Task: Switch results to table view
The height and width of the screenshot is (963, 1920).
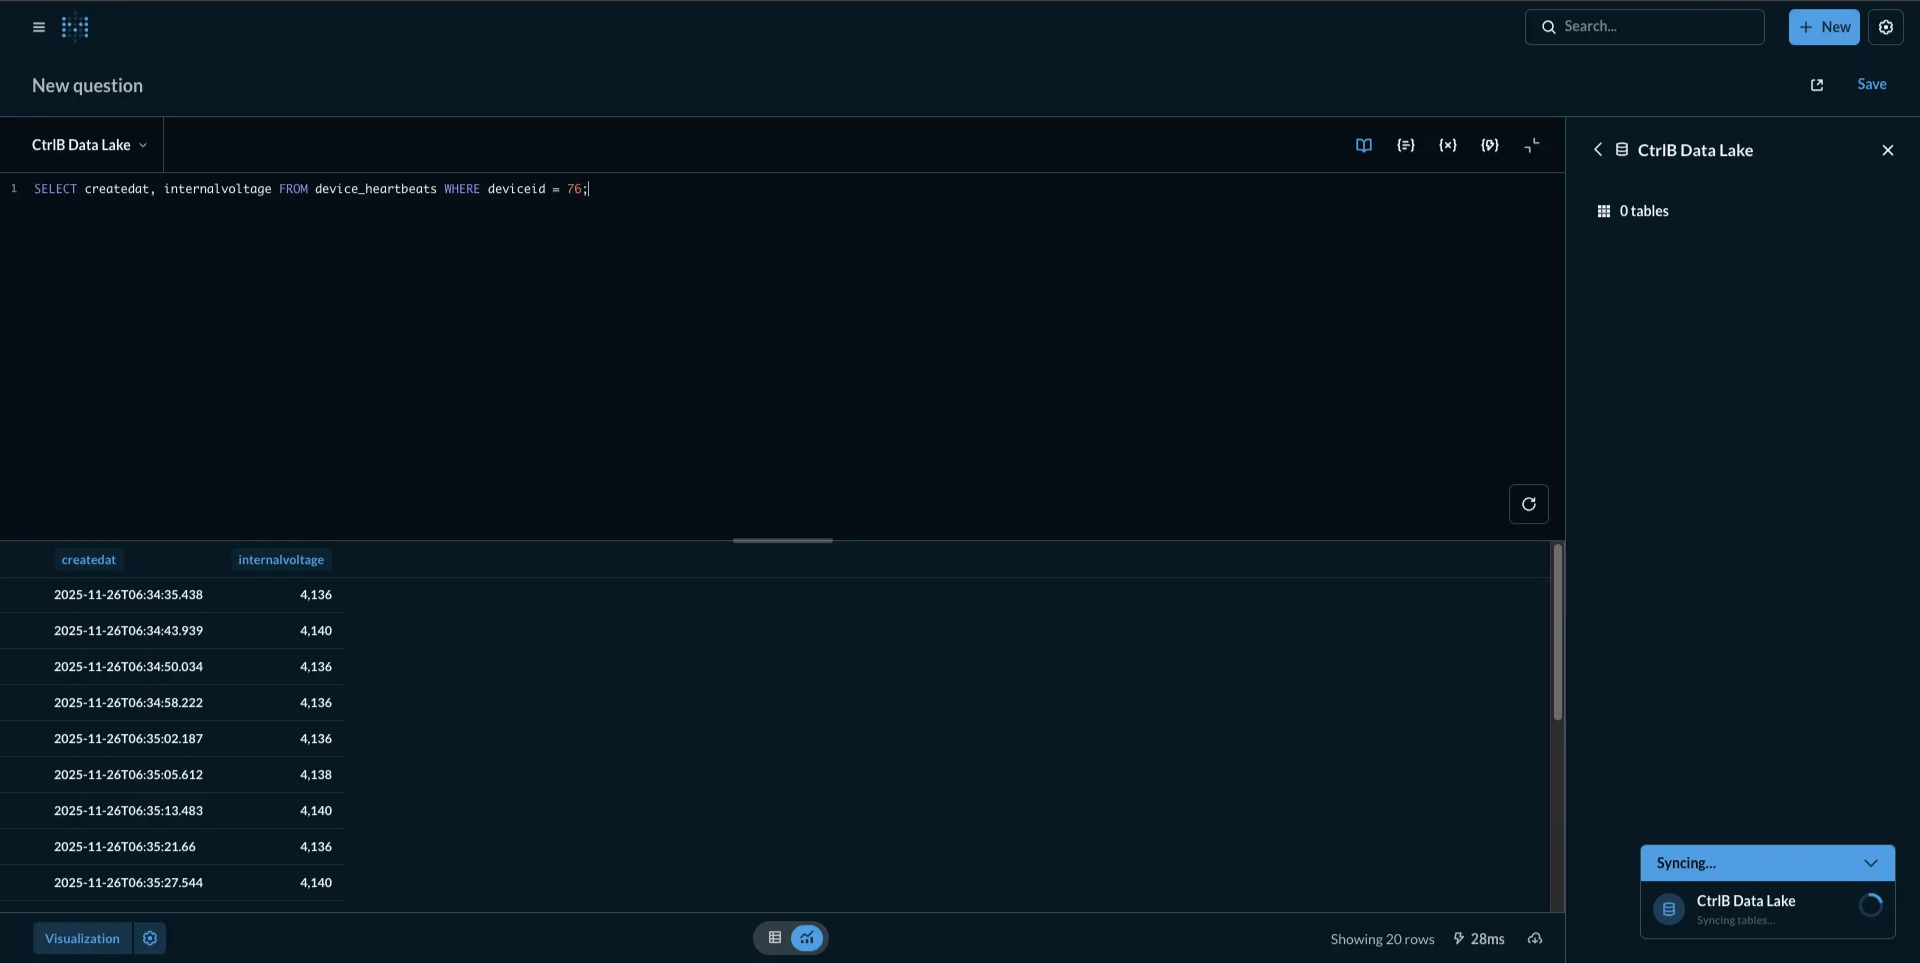Action: click(x=773, y=938)
